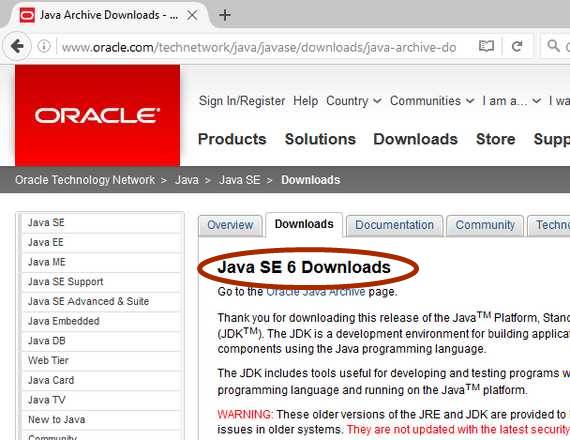Image resolution: width=570 pixels, height=440 pixels.
Task: Open the Help link
Action: (305, 101)
